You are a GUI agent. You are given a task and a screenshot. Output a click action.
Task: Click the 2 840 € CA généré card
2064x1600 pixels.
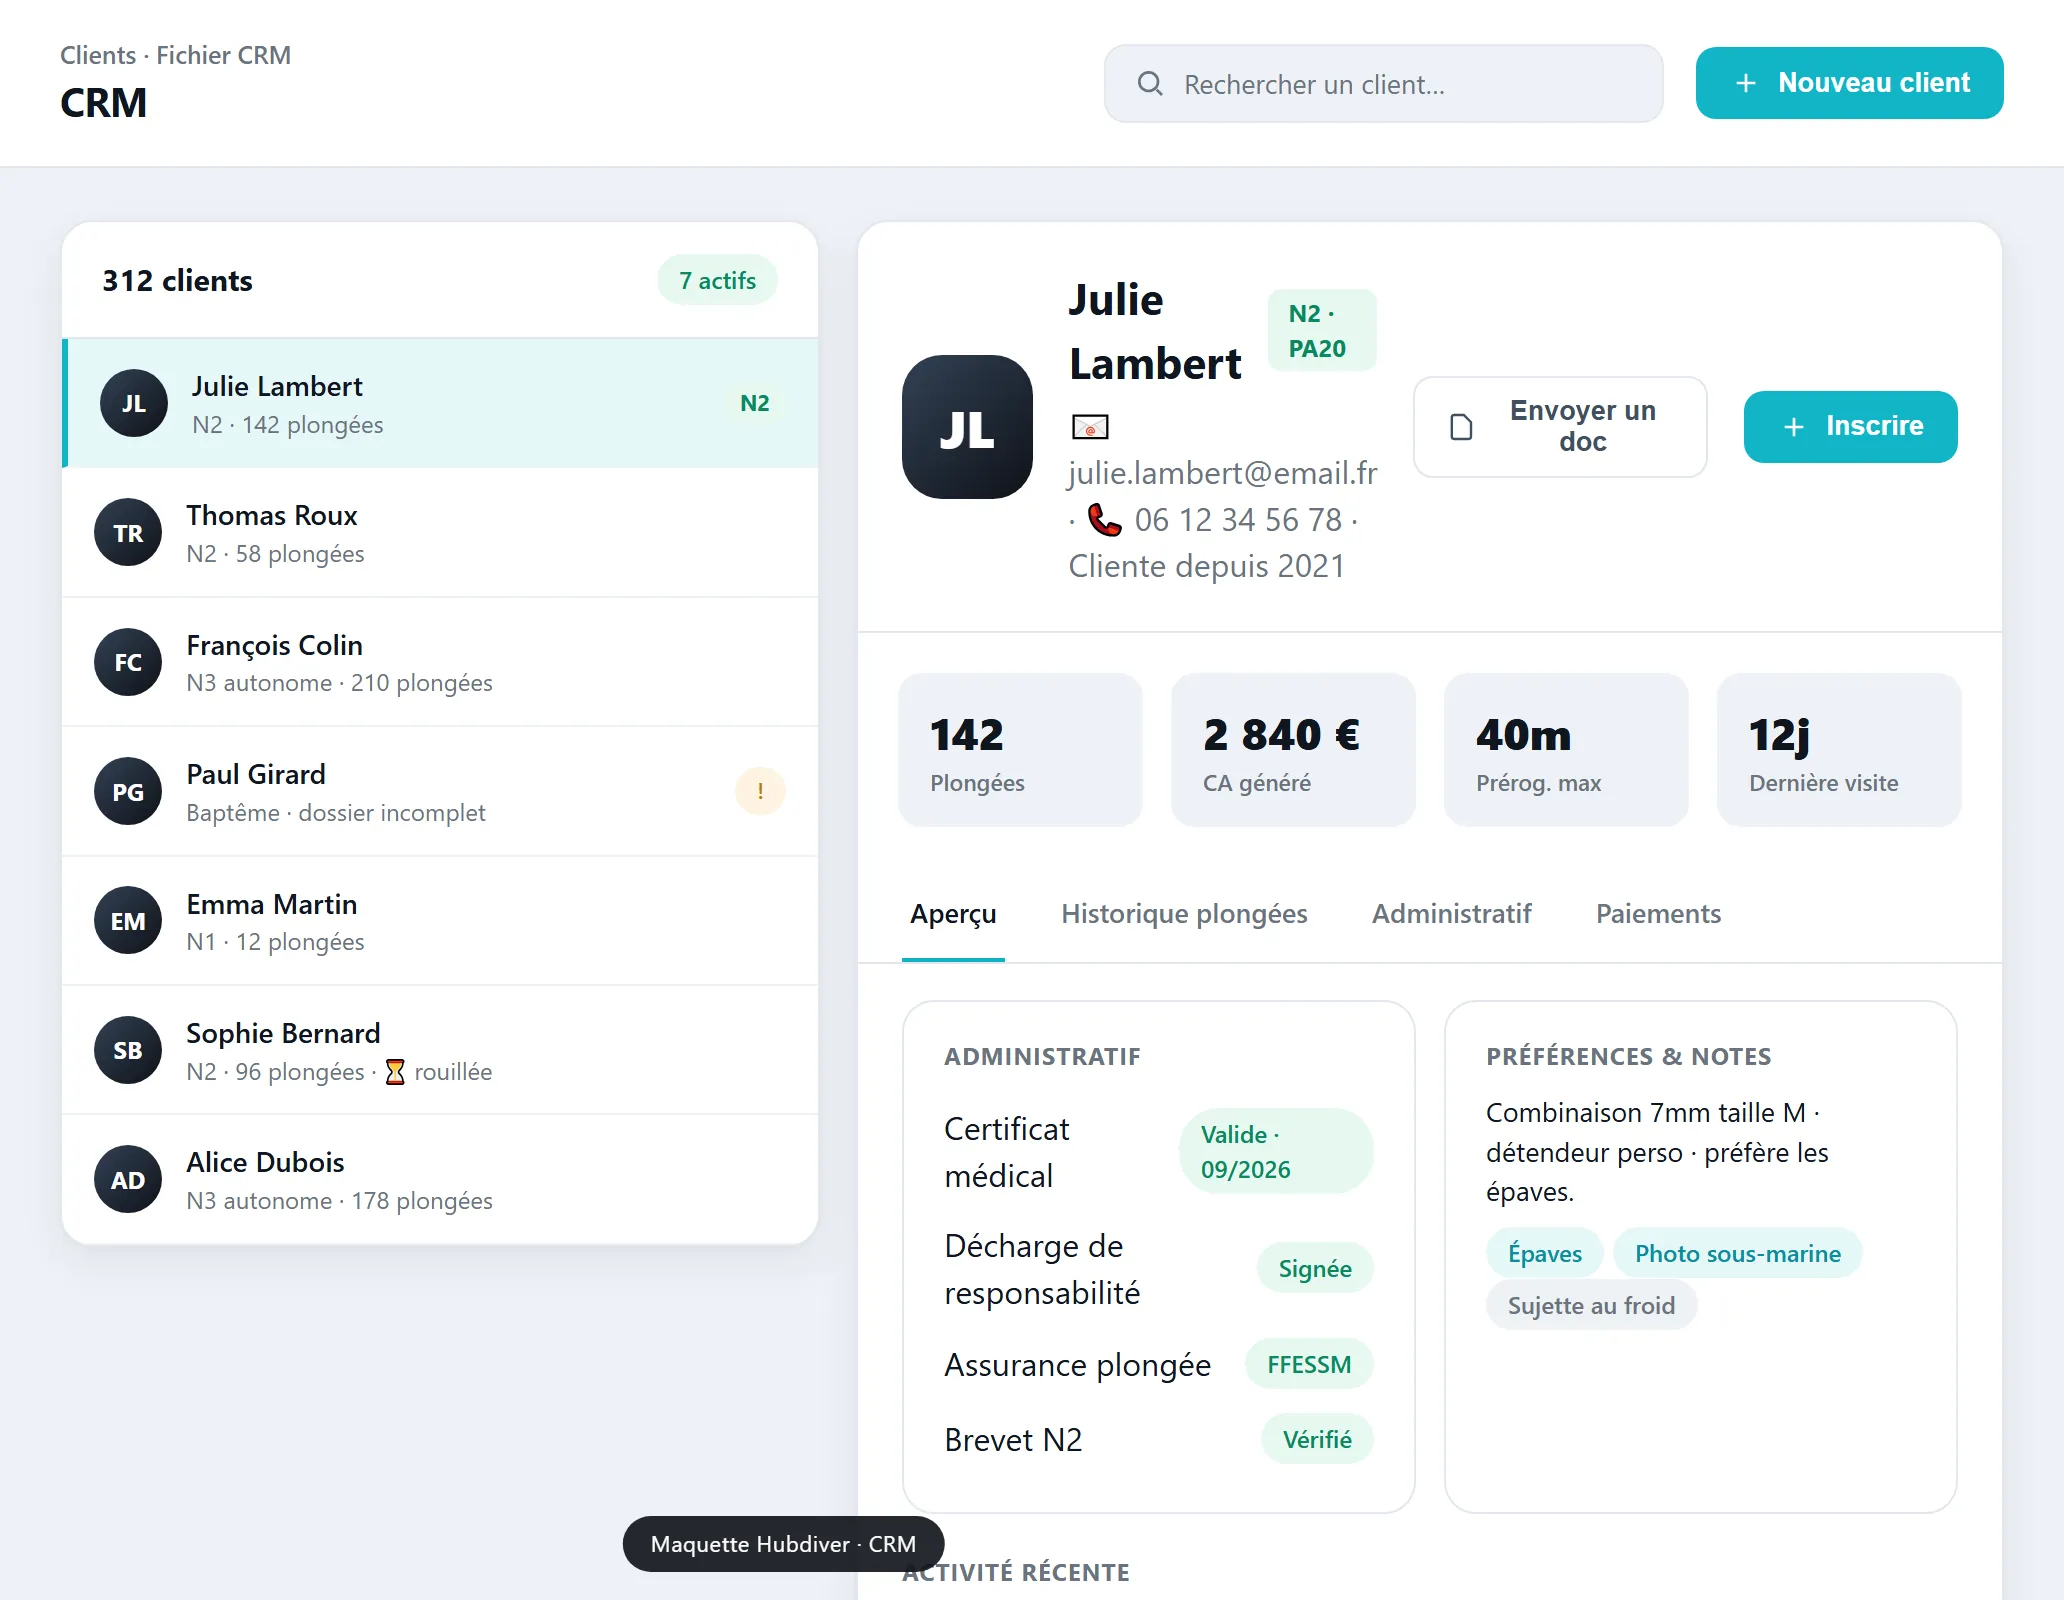click(1293, 750)
